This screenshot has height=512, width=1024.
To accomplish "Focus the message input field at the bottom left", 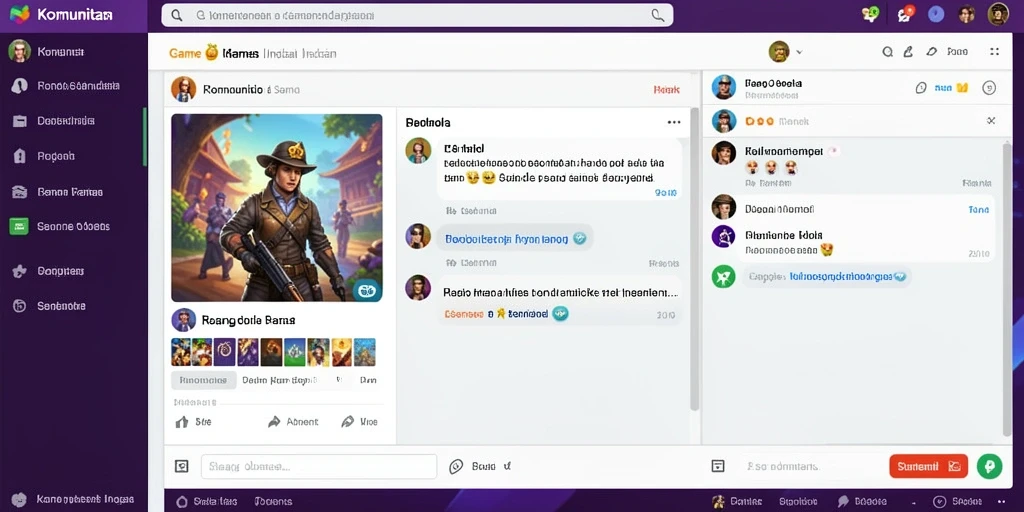I will 319,466.
